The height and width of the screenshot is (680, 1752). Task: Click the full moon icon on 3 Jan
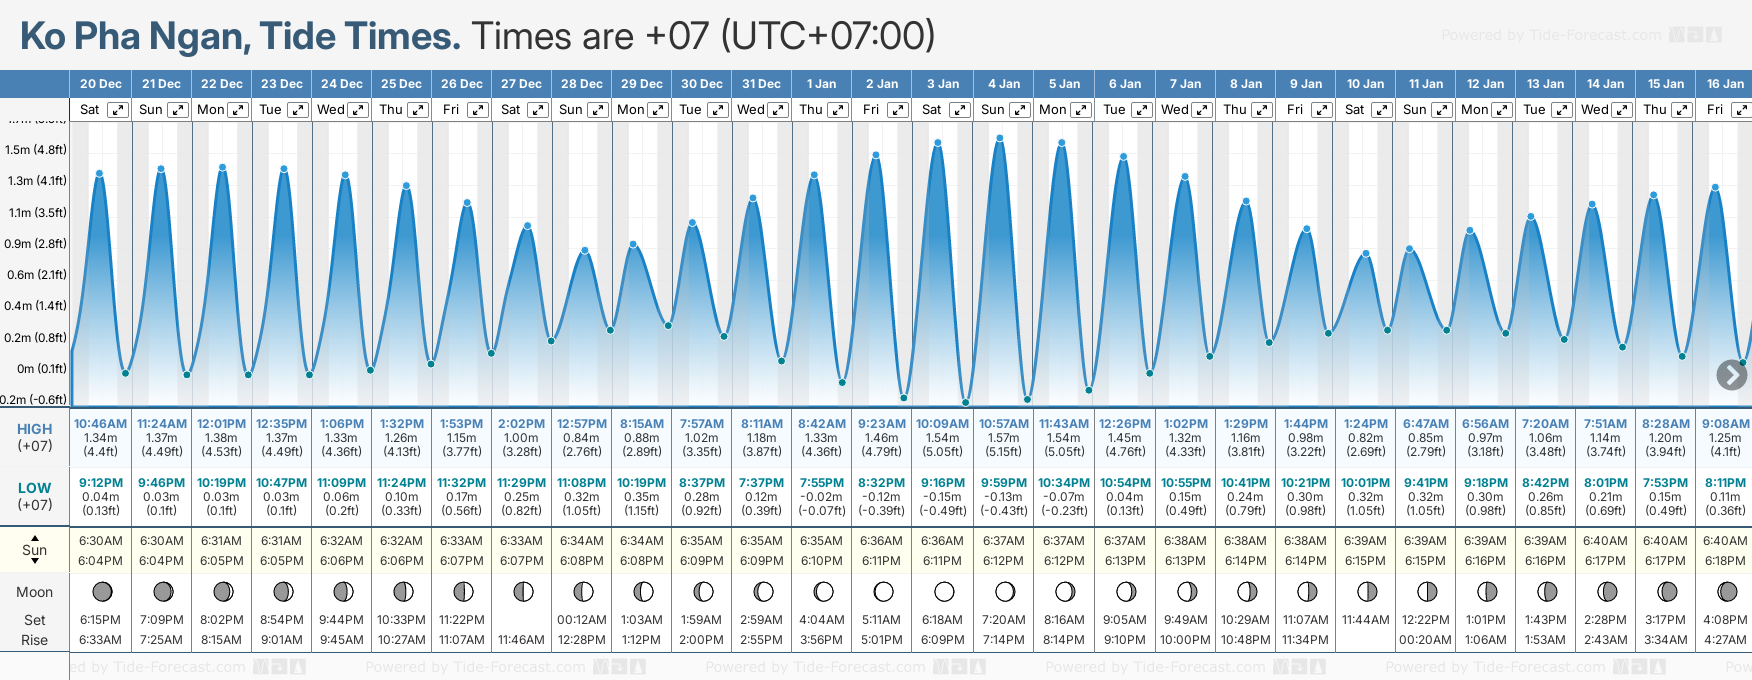tap(943, 592)
